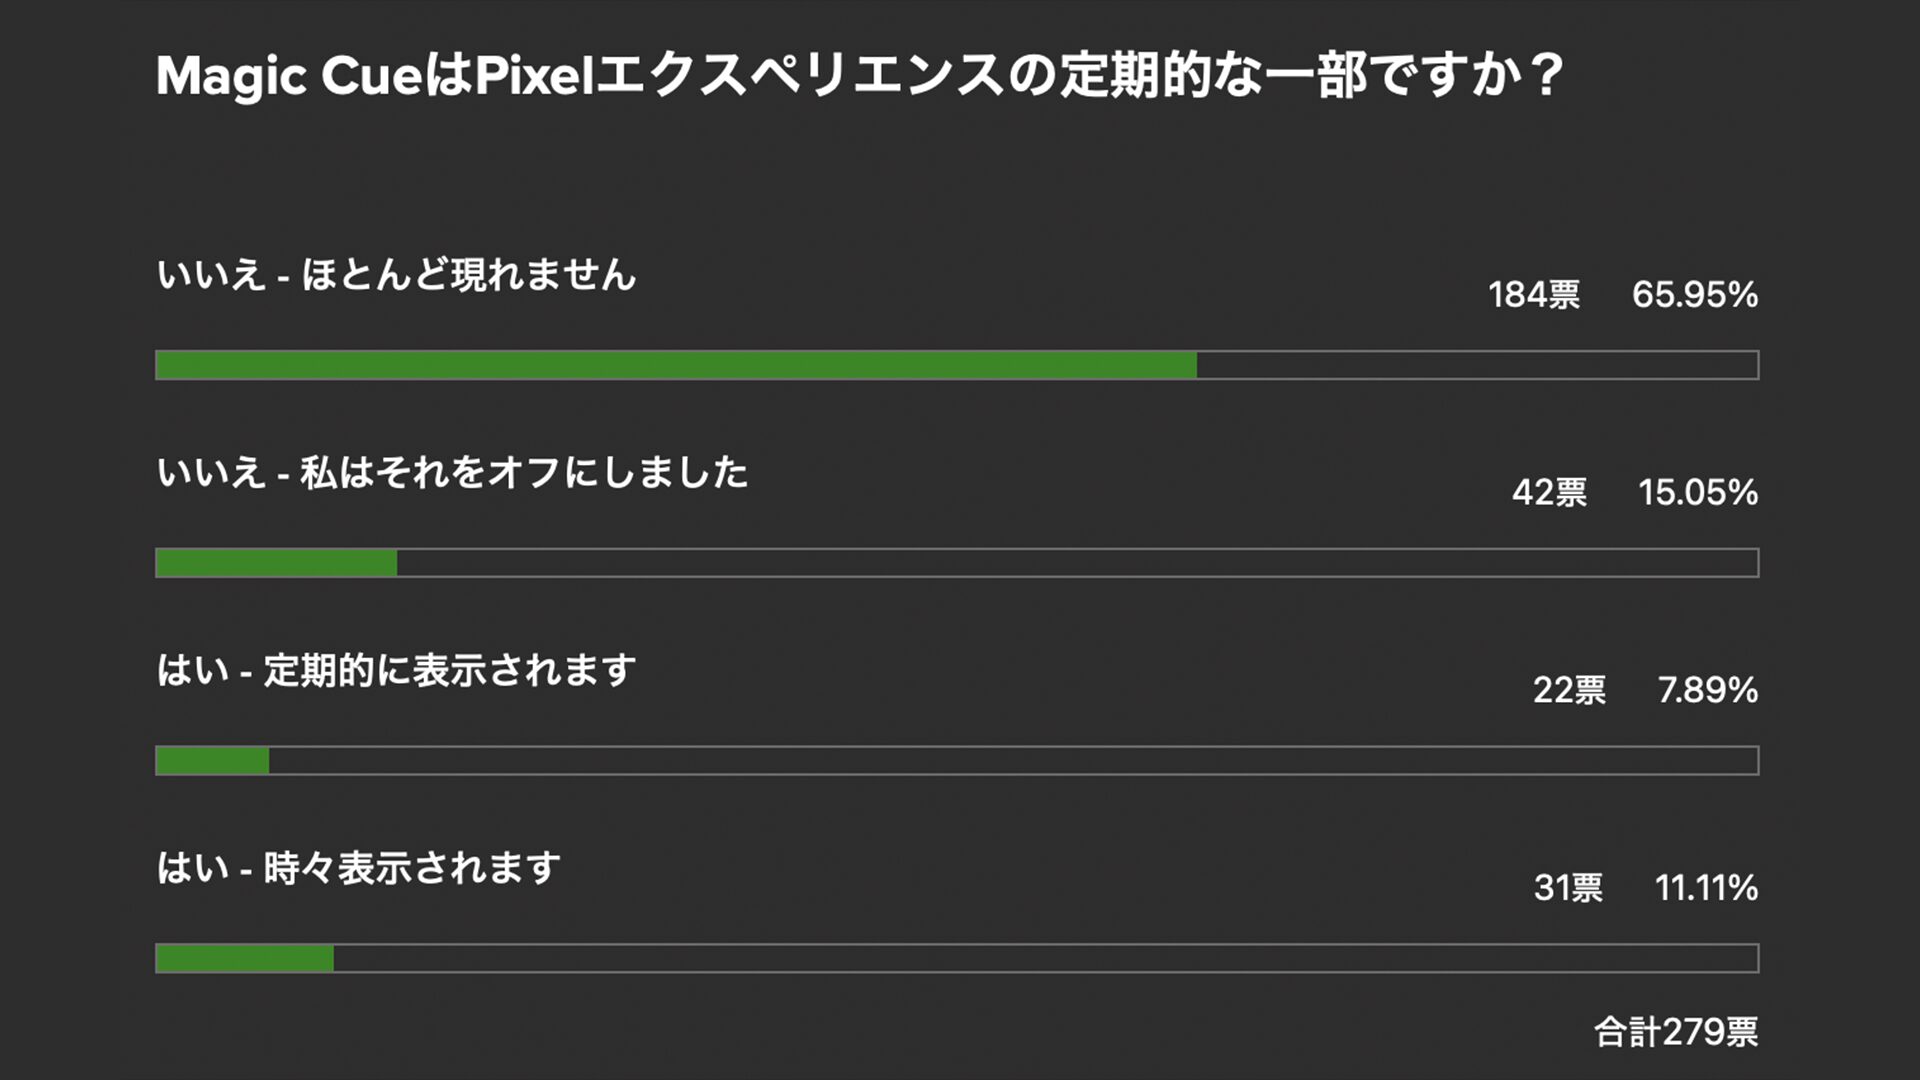Click the poll question title text
Viewport: 1920px width, 1080px height.
pos(860,76)
